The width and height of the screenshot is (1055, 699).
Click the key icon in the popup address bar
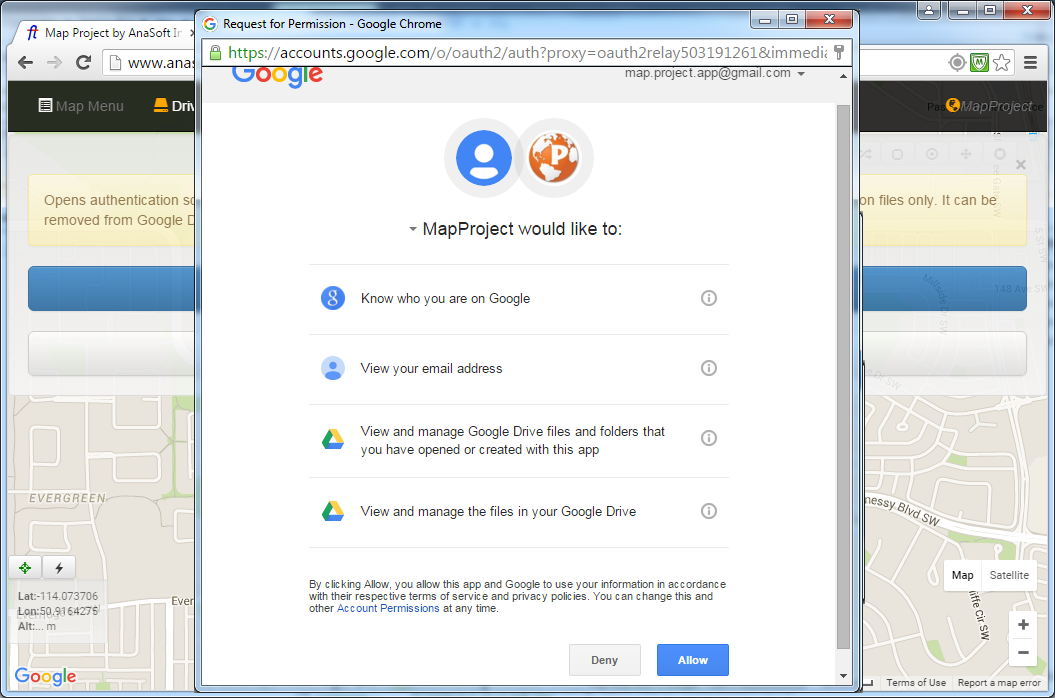pos(839,52)
